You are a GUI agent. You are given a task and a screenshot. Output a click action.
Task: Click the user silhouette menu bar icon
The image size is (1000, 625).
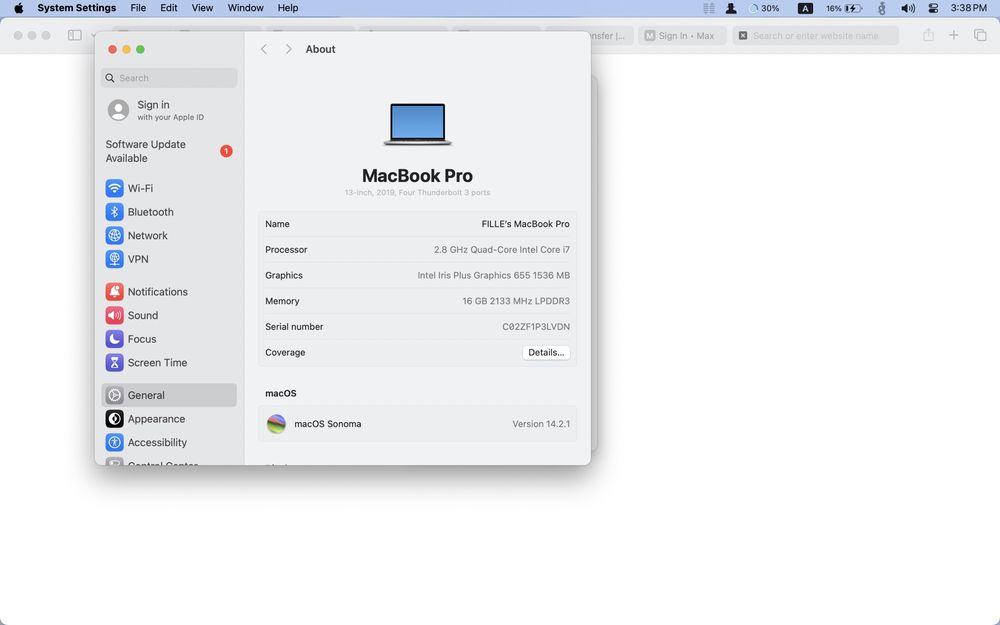[731, 8]
